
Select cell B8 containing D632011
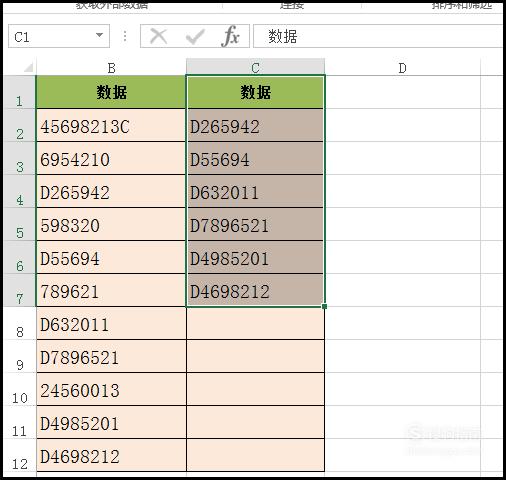(111, 323)
